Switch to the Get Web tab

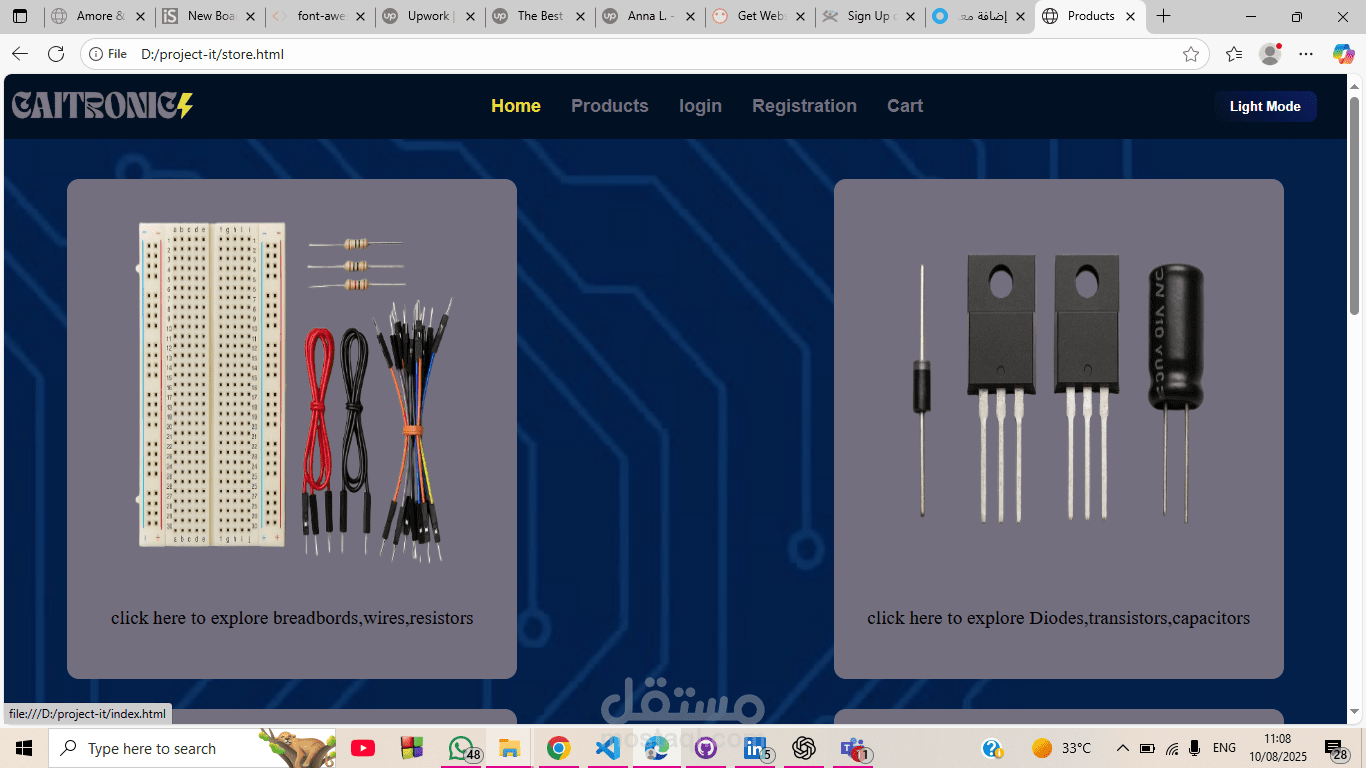[x=758, y=16]
